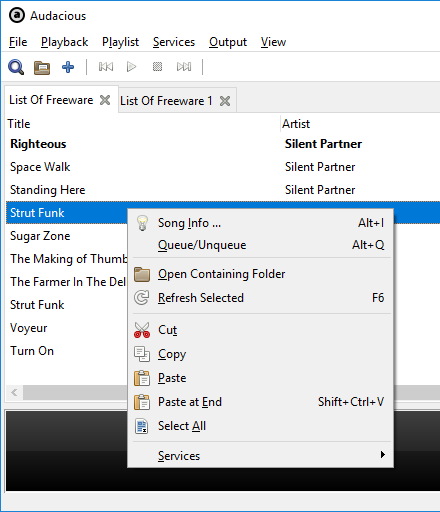The width and height of the screenshot is (440, 512).
Task: Open the Playback menu
Action: (64, 42)
